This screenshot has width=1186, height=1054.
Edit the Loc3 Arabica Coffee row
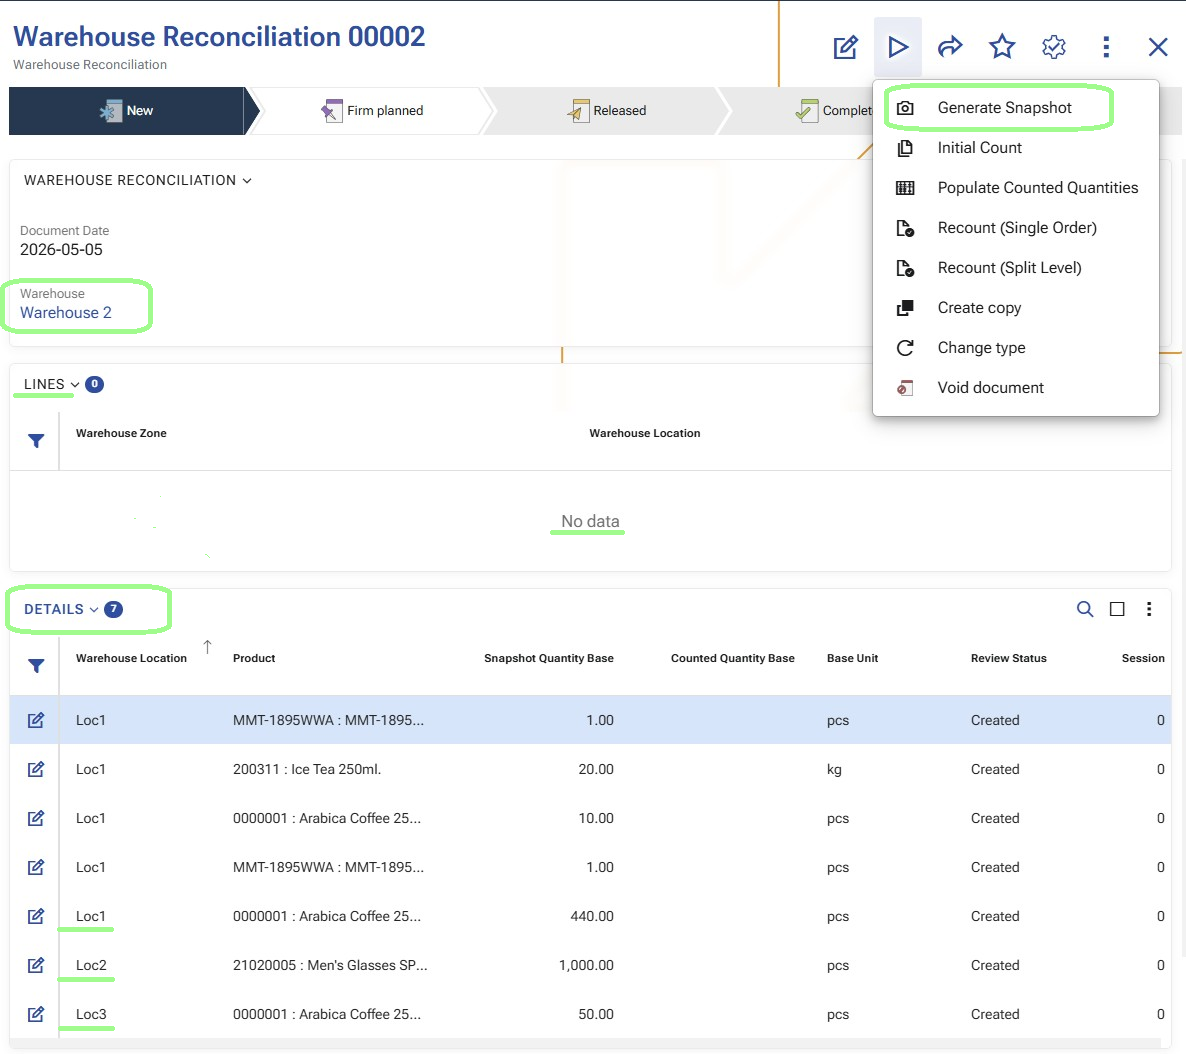(36, 1015)
